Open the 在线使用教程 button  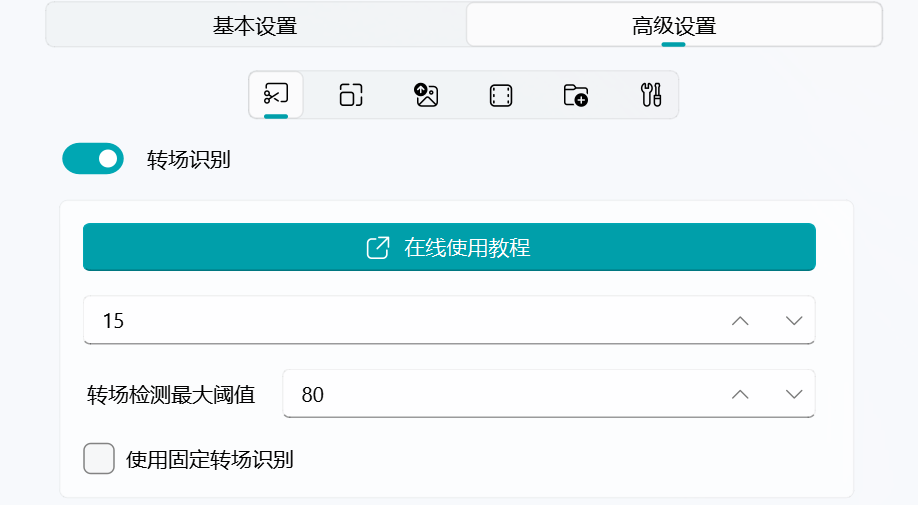(x=449, y=247)
